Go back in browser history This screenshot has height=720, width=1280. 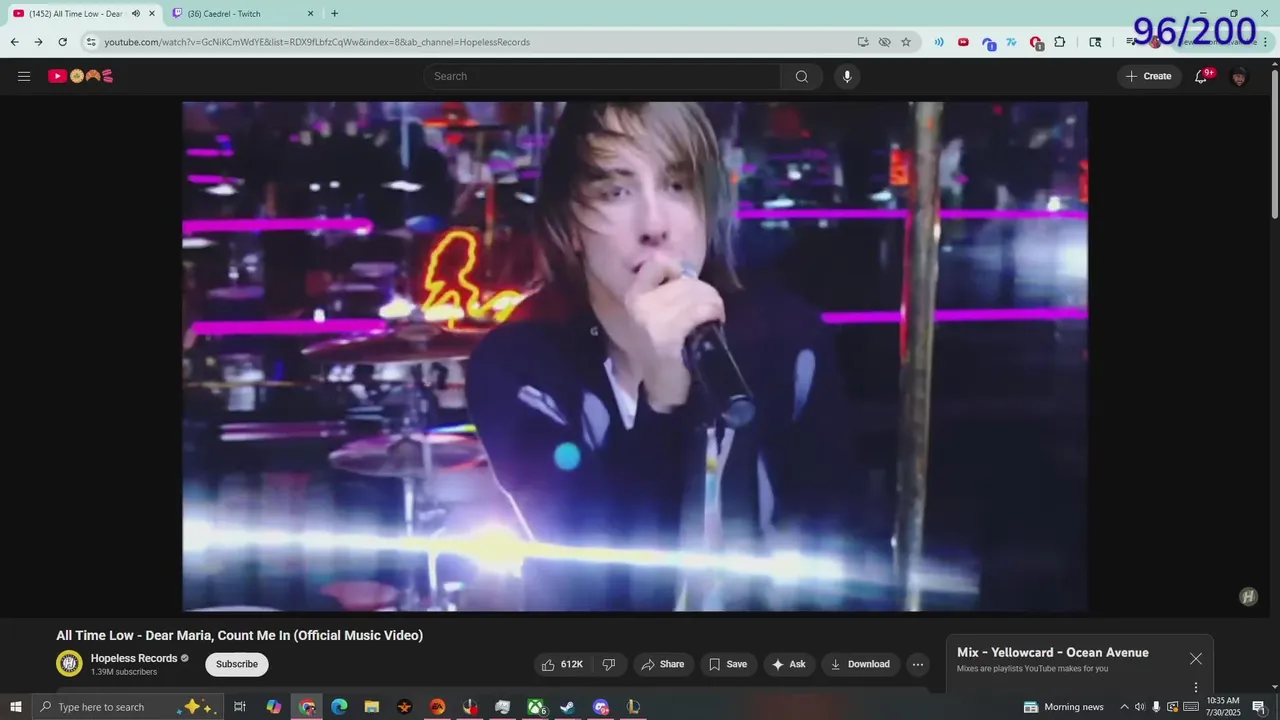pos(14,42)
